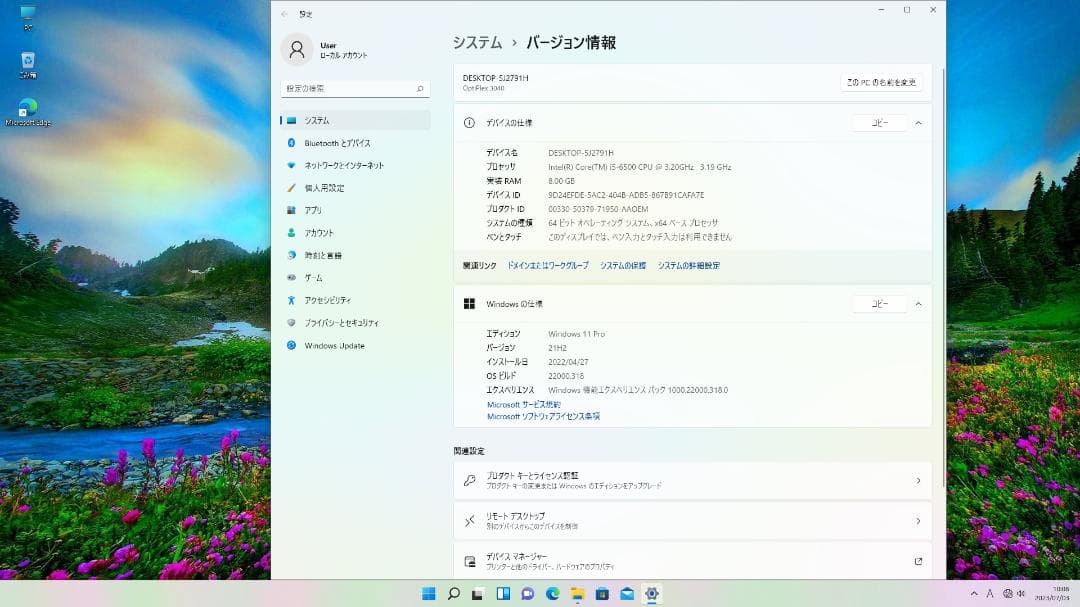Click the User account avatar
Image resolution: width=1080 pixels, height=607 pixels.
pos(296,49)
